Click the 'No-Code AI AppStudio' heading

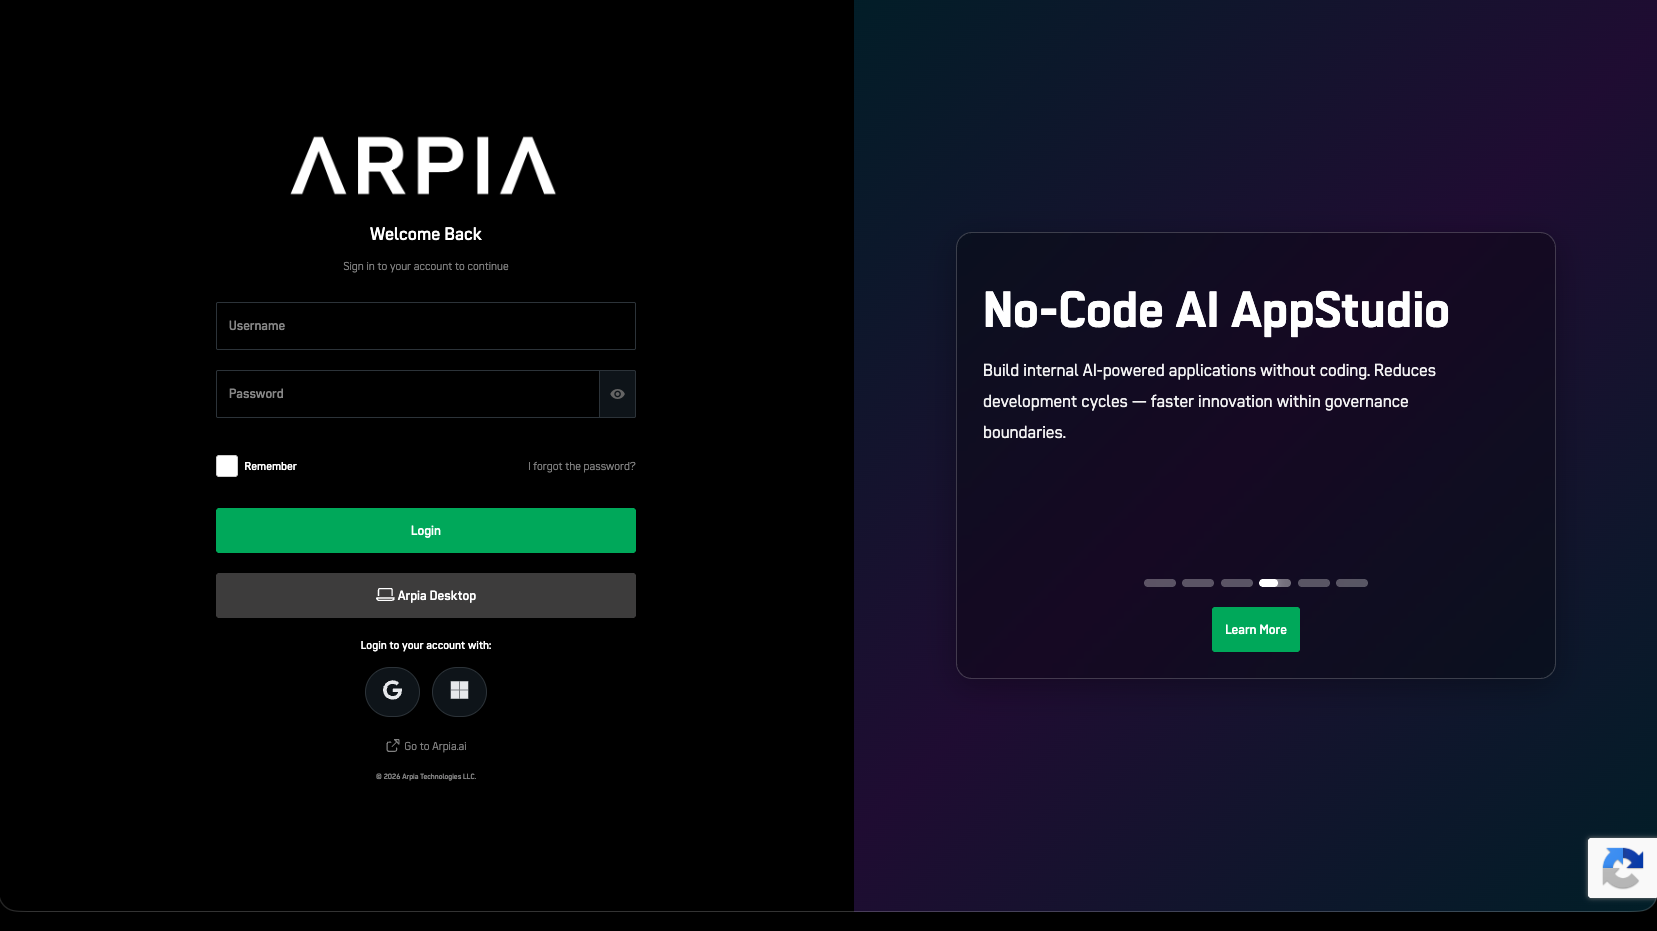click(1216, 310)
